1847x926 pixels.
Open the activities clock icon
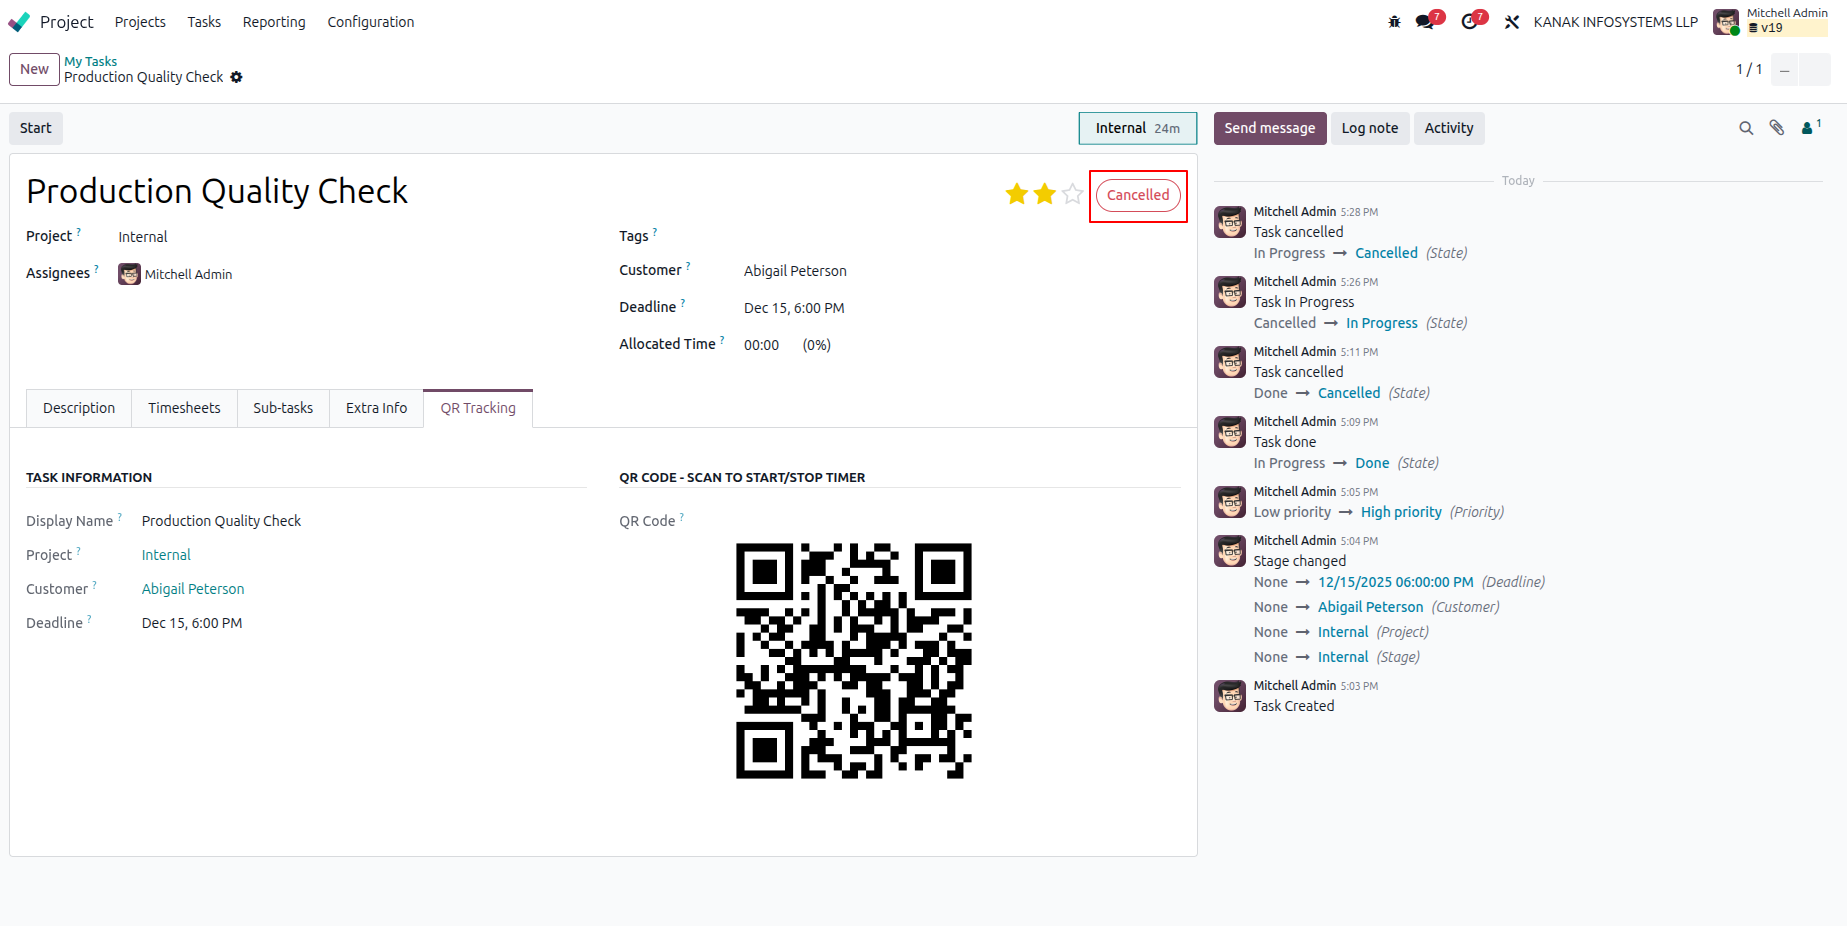click(x=1469, y=22)
